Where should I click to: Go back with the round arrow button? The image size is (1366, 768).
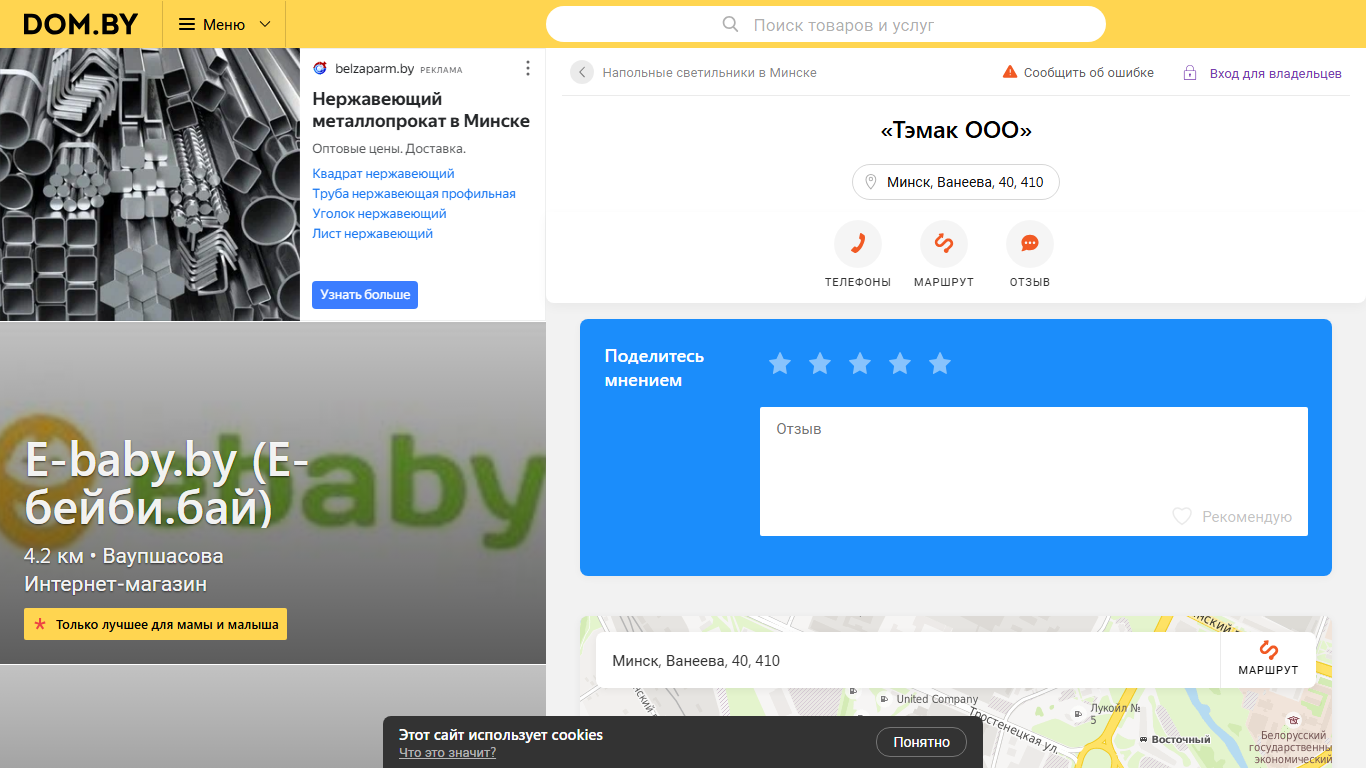[x=582, y=72]
